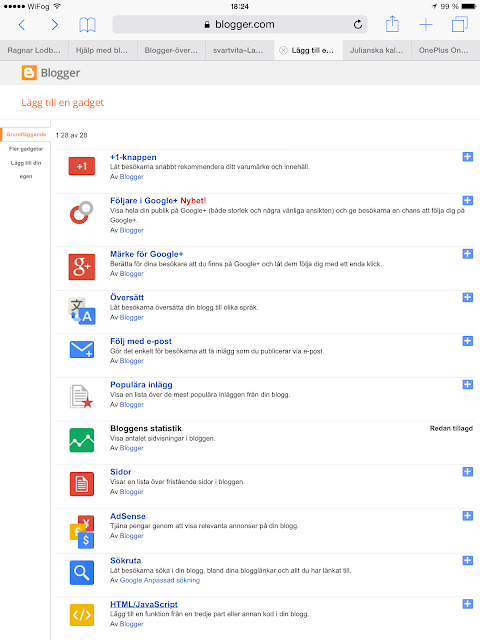
Task: Show all open tabs overview icon
Action: coord(460,24)
